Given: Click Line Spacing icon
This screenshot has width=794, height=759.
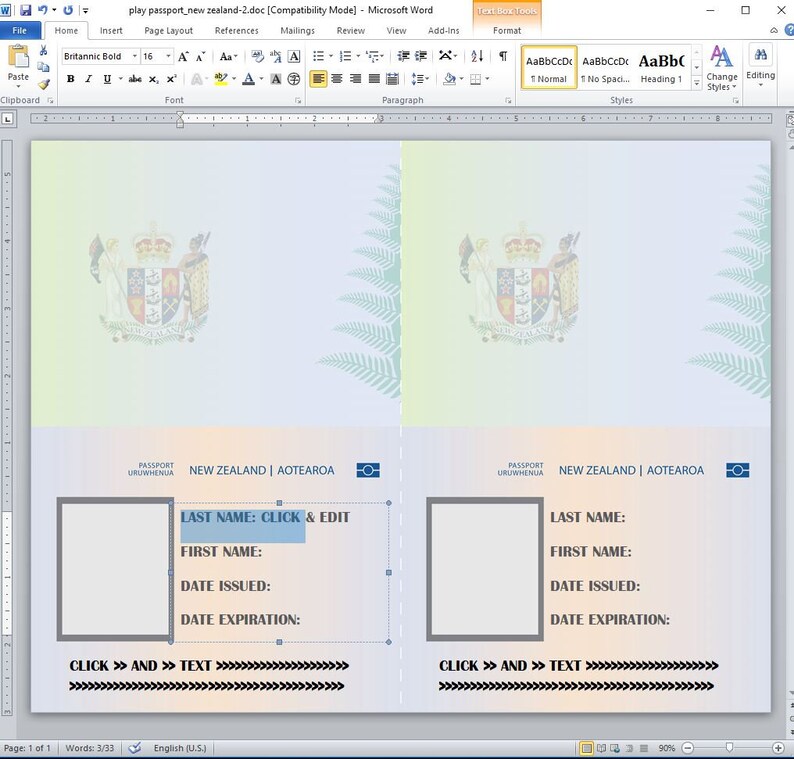Looking at the screenshot, I should point(417,79).
